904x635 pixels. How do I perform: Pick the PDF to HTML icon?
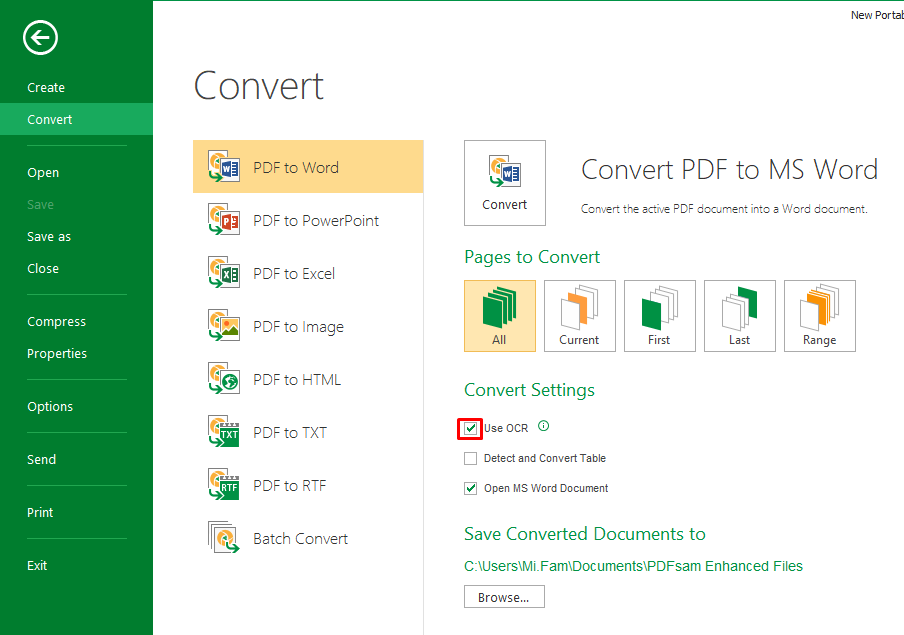[224, 379]
